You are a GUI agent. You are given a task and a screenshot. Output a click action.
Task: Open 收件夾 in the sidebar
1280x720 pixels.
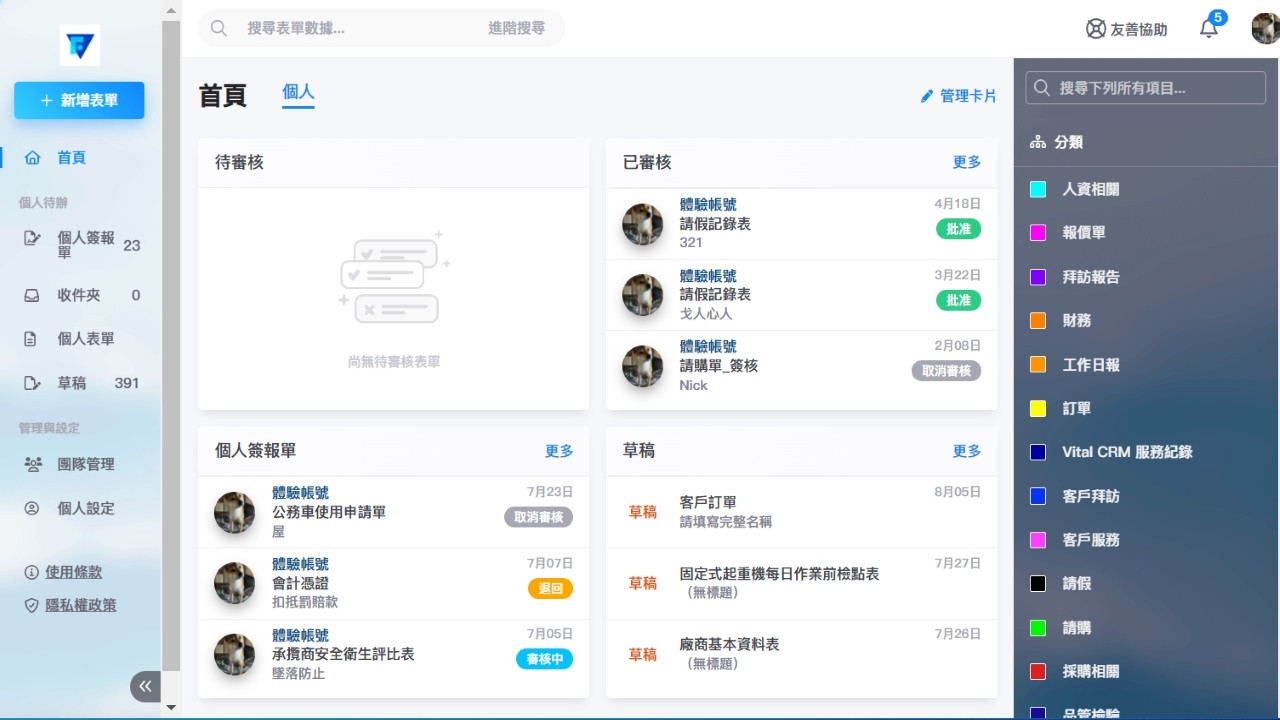coord(80,295)
